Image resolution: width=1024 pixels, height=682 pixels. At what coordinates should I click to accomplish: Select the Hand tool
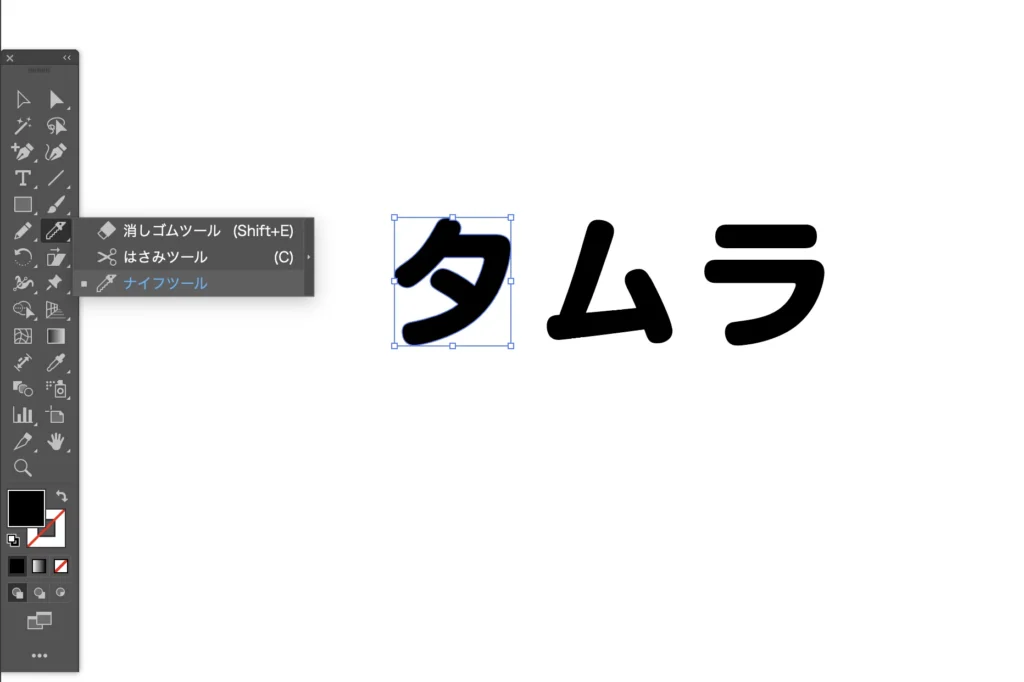pos(56,441)
